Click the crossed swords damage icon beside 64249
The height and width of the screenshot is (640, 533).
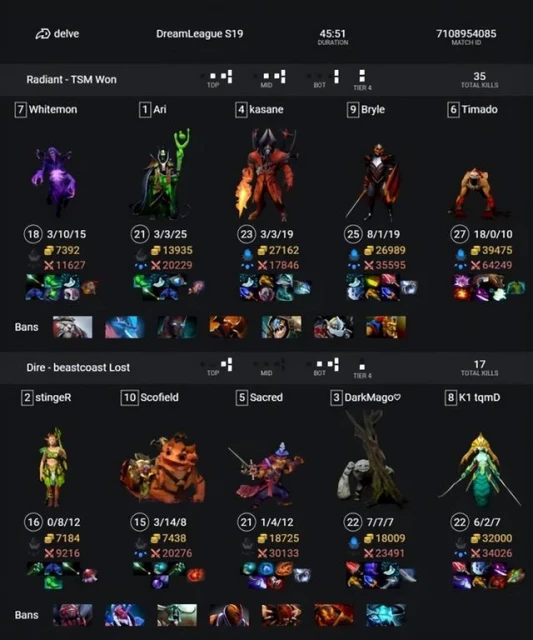475,265
